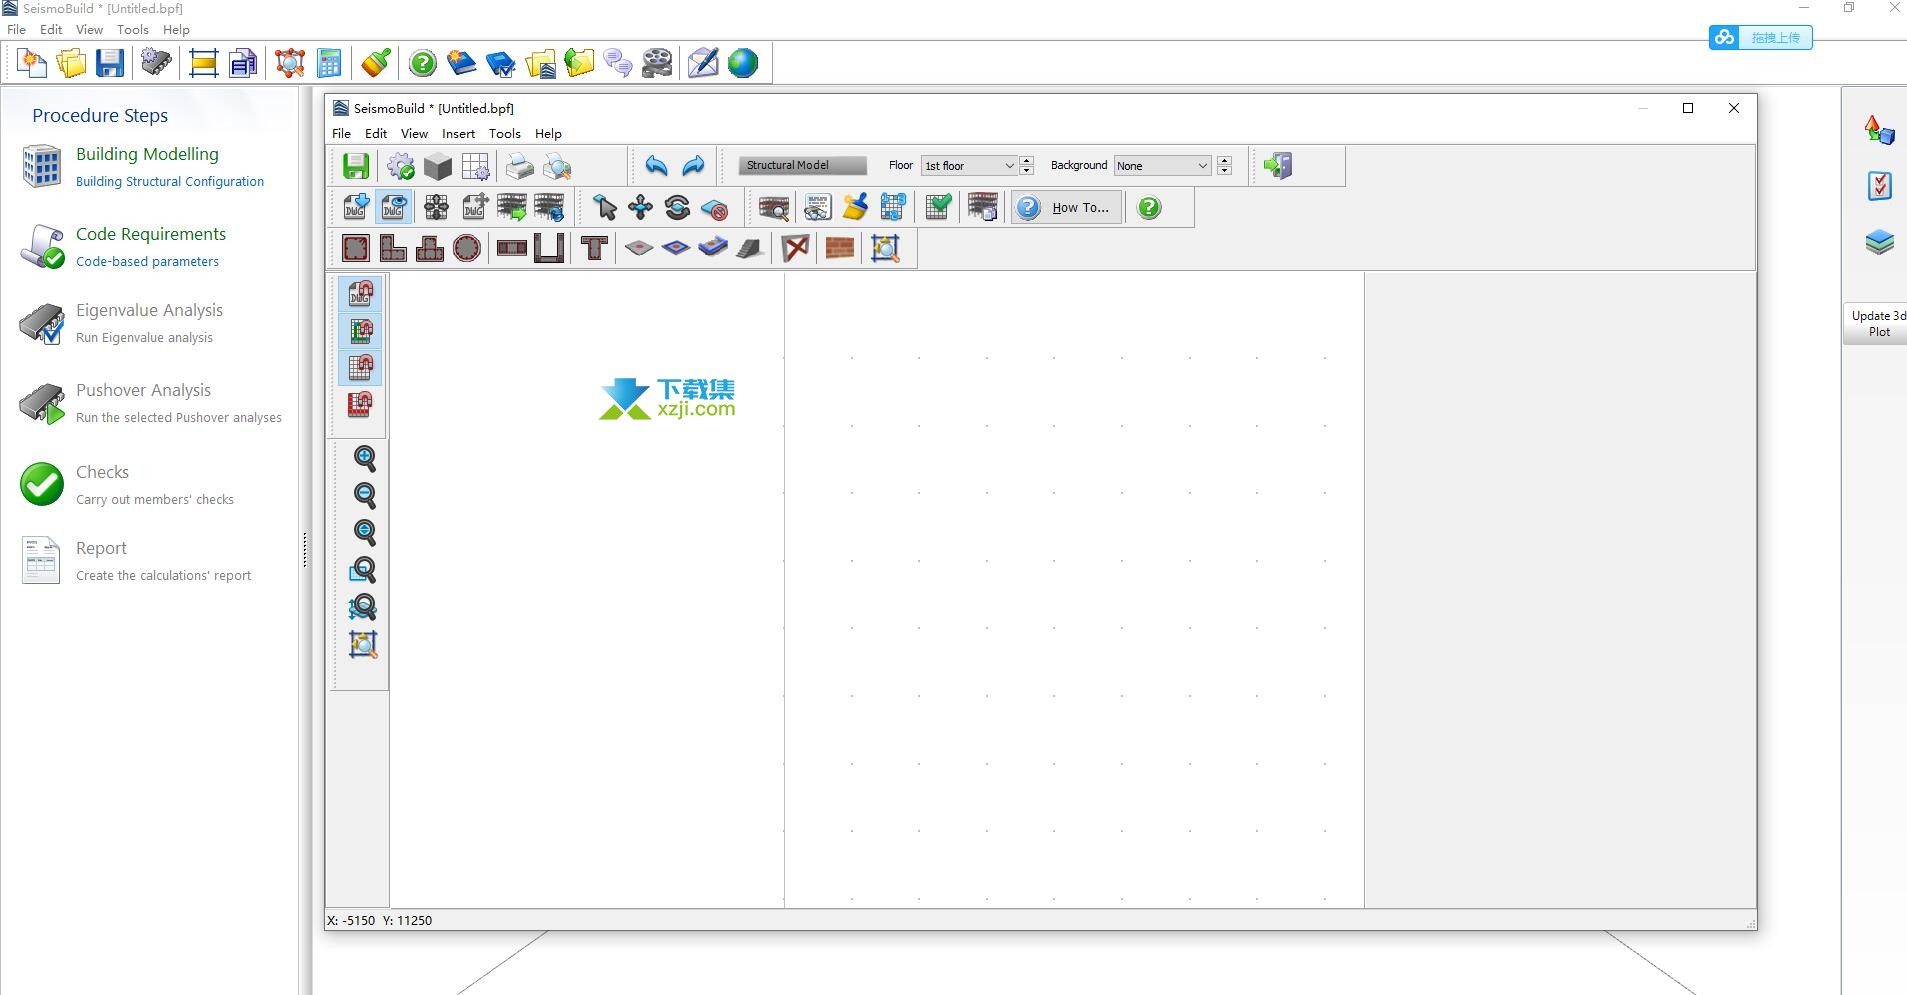Image resolution: width=1907 pixels, height=995 pixels.
Task: Click the green help question icon beside How To
Action: point(1150,207)
